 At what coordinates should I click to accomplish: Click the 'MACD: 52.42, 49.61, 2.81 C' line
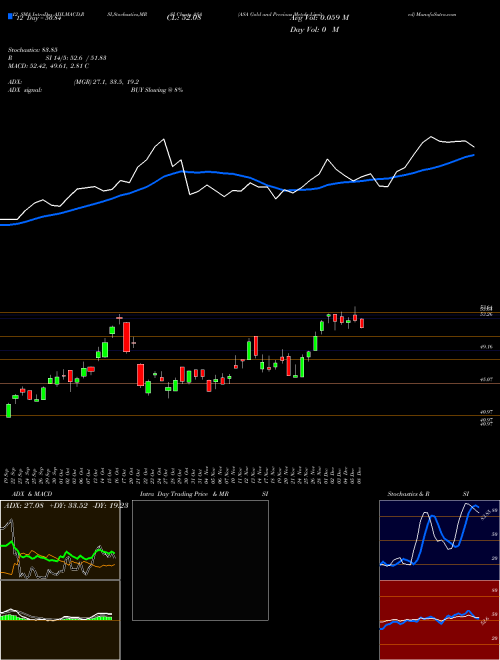tap(48, 66)
